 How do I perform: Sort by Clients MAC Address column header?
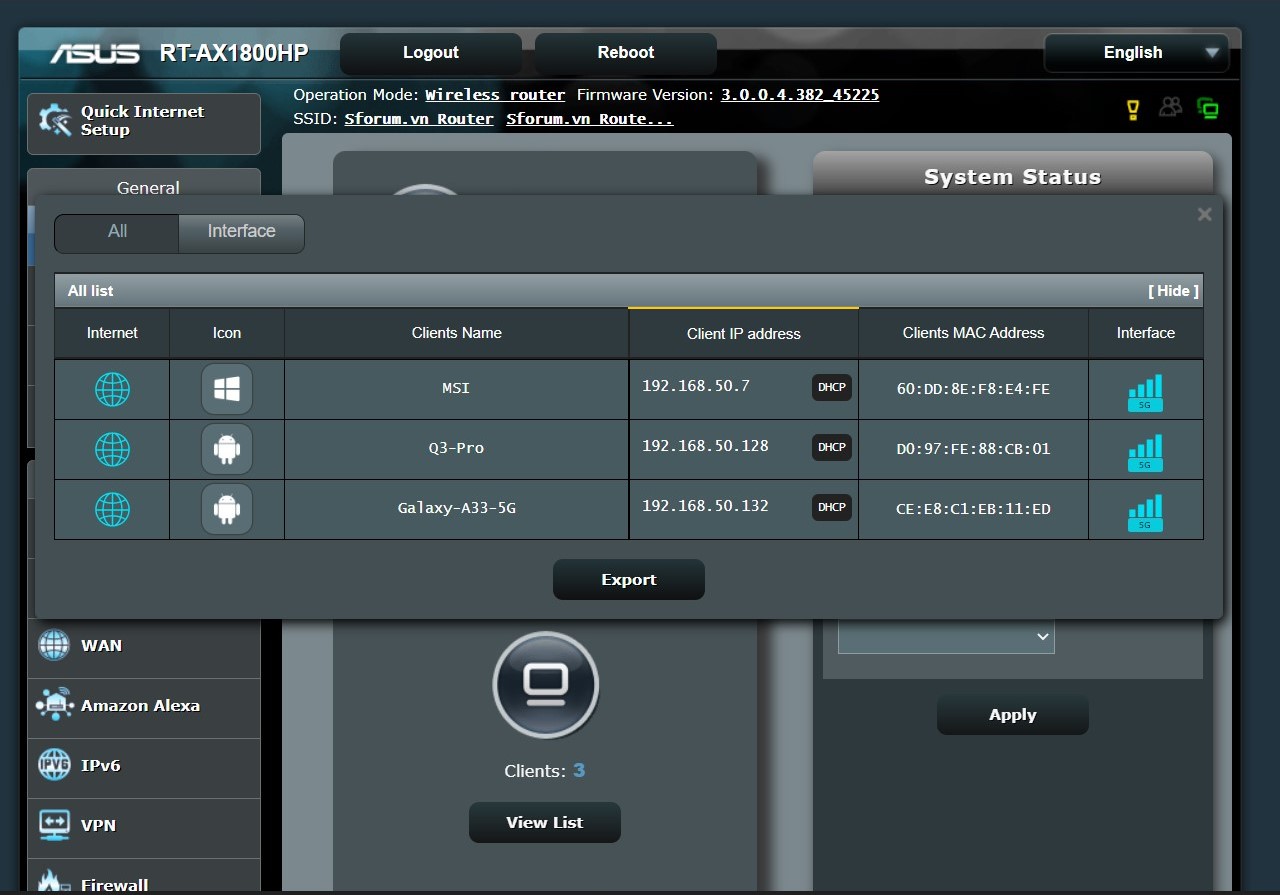click(973, 333)
